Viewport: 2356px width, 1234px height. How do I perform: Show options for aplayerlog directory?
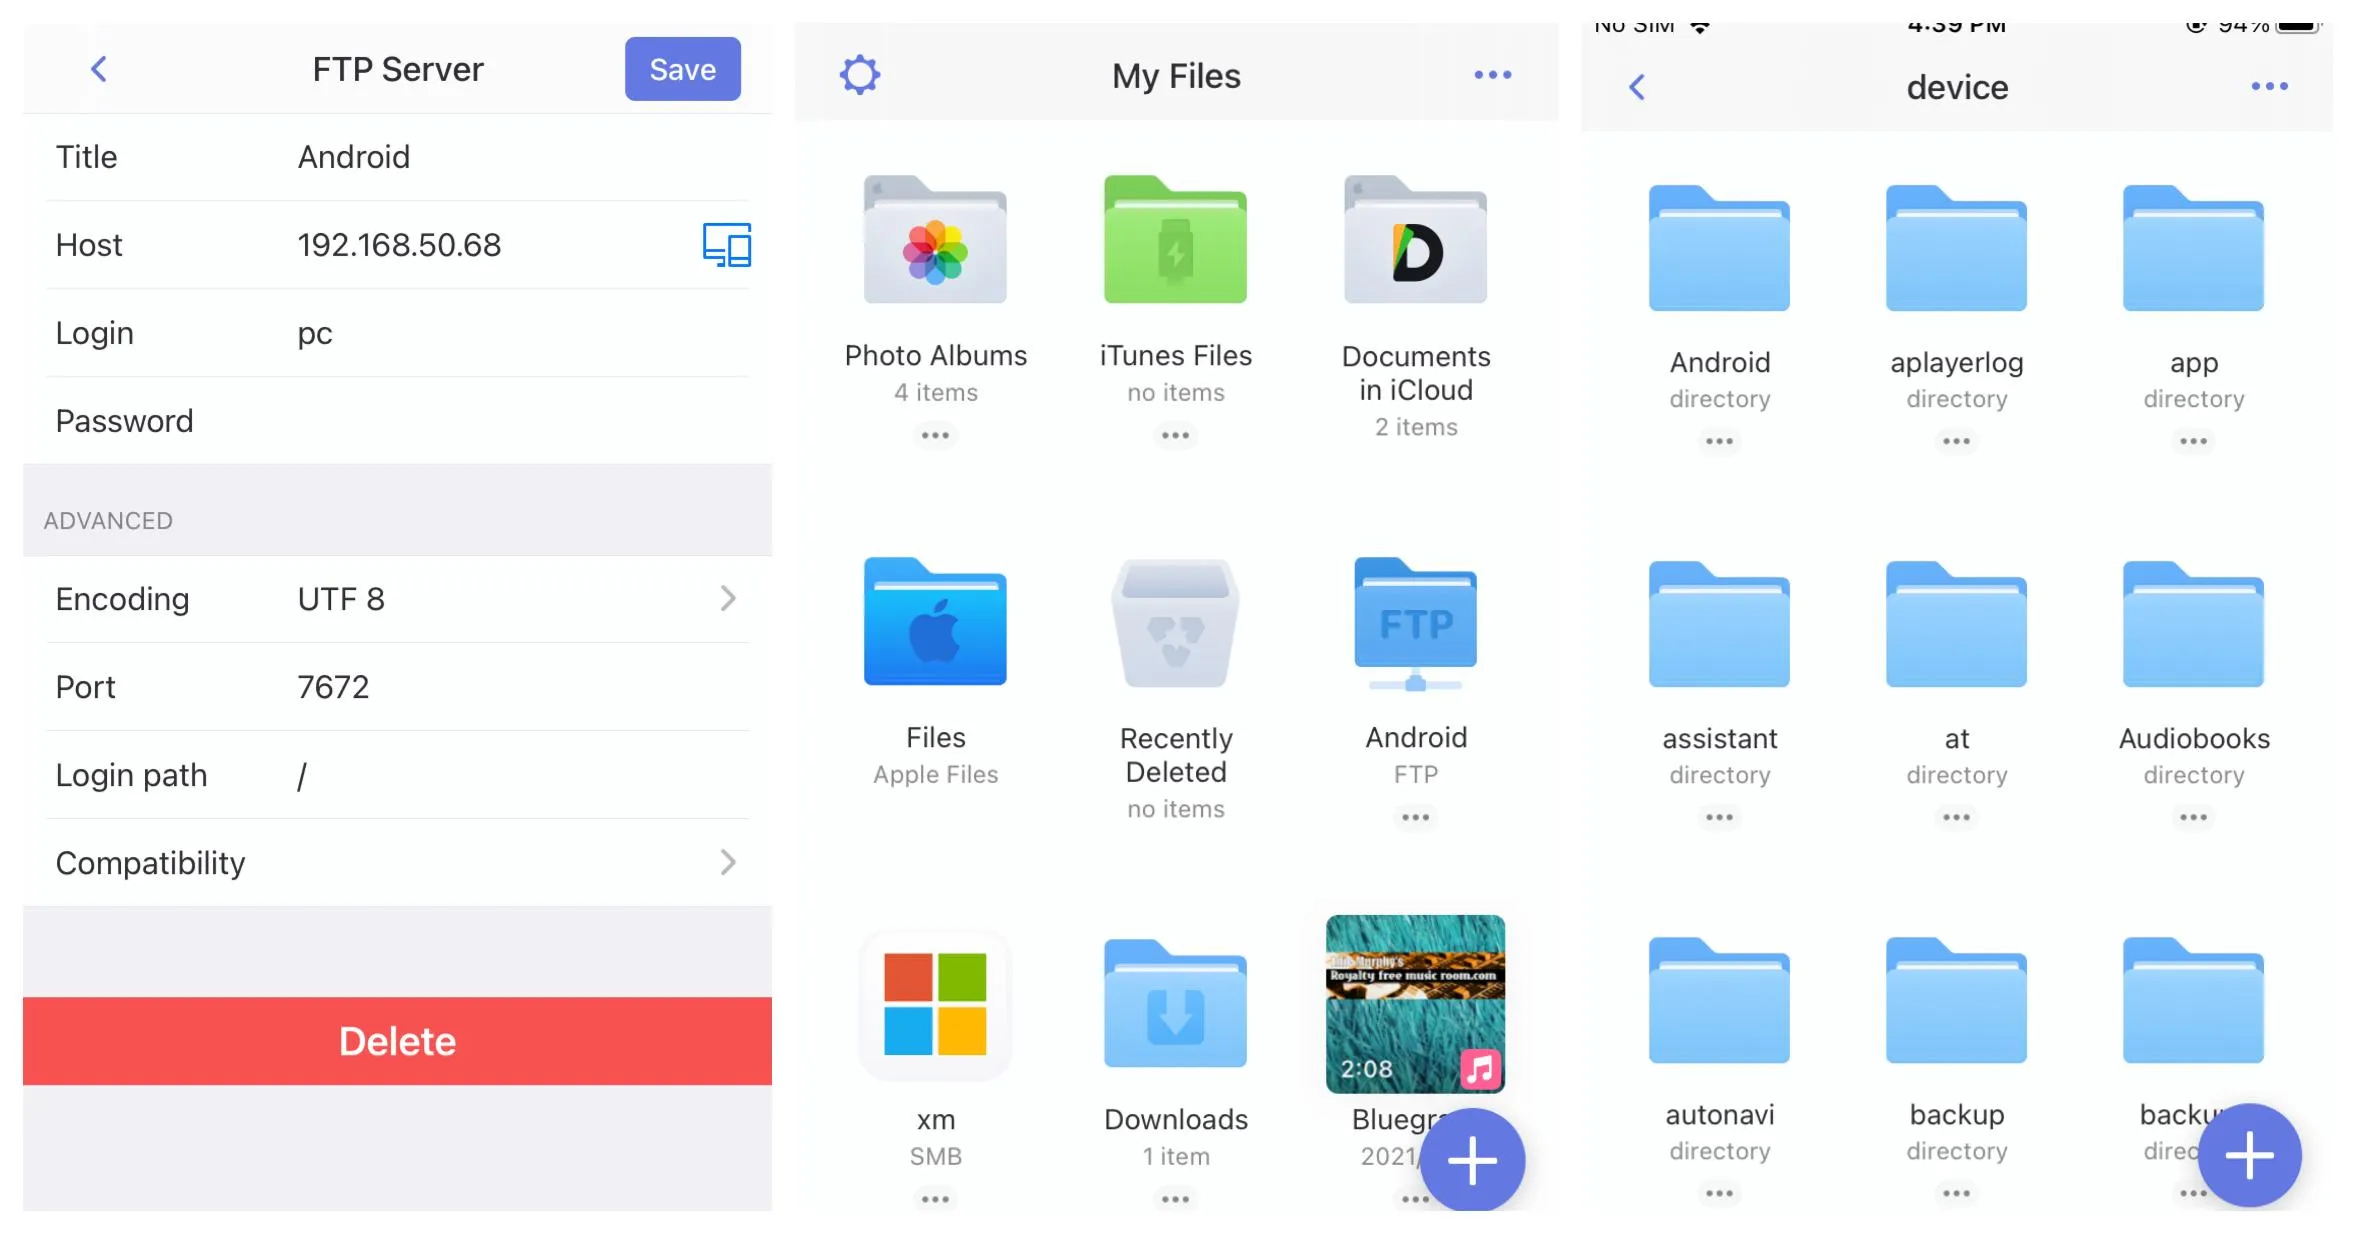[1956, 441]
